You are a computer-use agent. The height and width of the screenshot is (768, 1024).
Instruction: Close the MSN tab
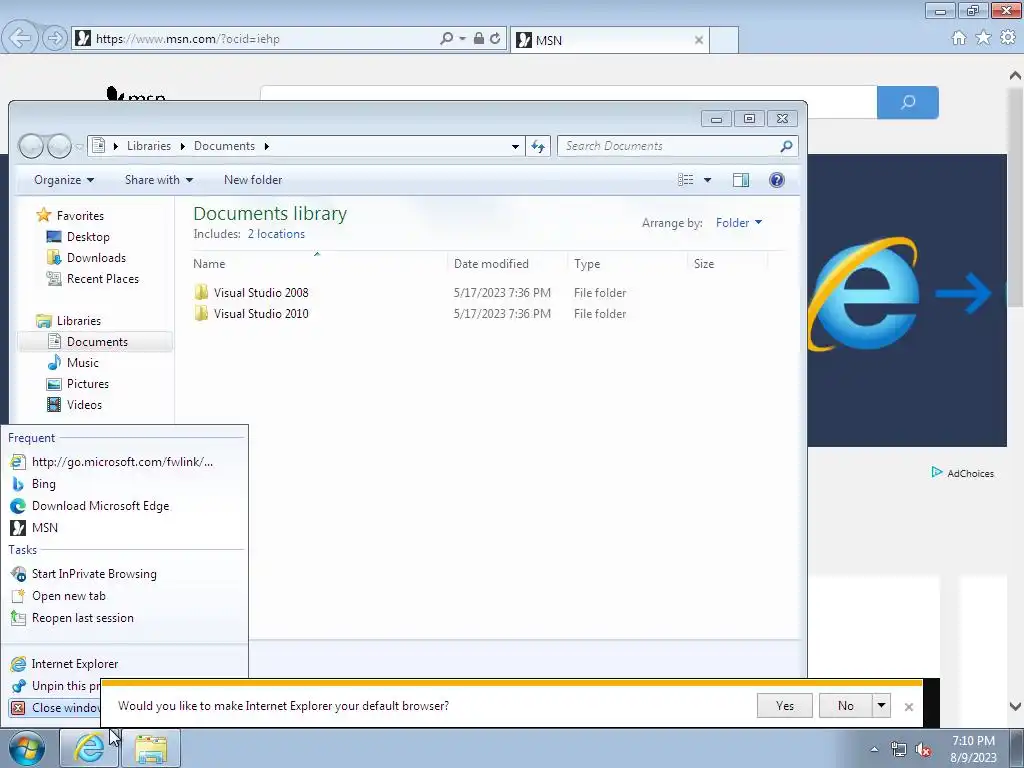point(699,40)
